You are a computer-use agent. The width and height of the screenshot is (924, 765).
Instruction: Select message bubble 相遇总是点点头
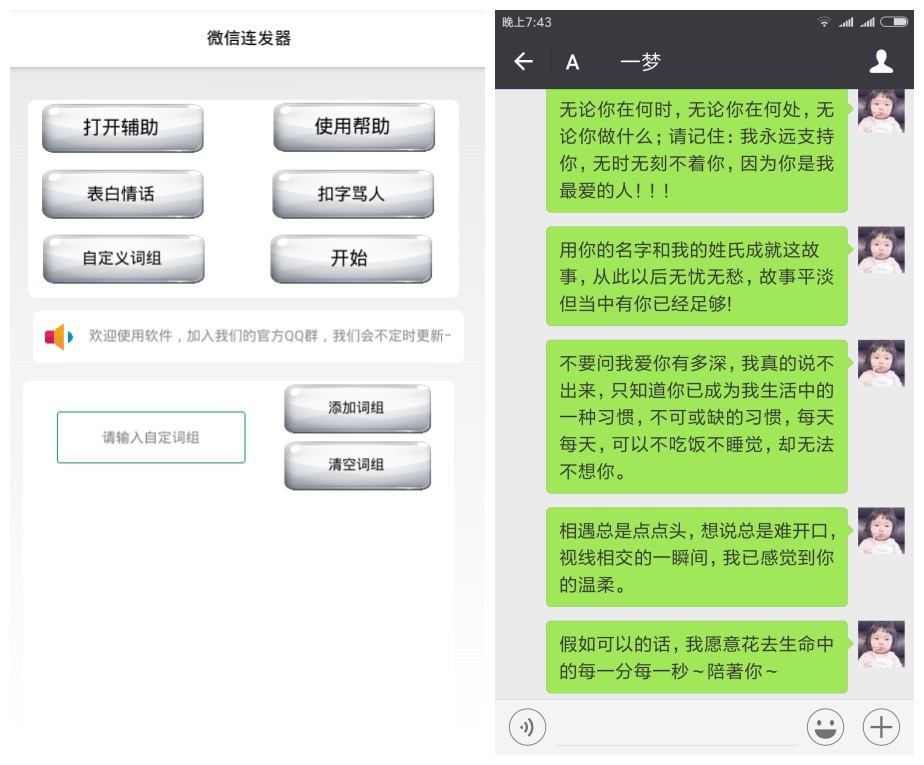(x=697, y=557)
